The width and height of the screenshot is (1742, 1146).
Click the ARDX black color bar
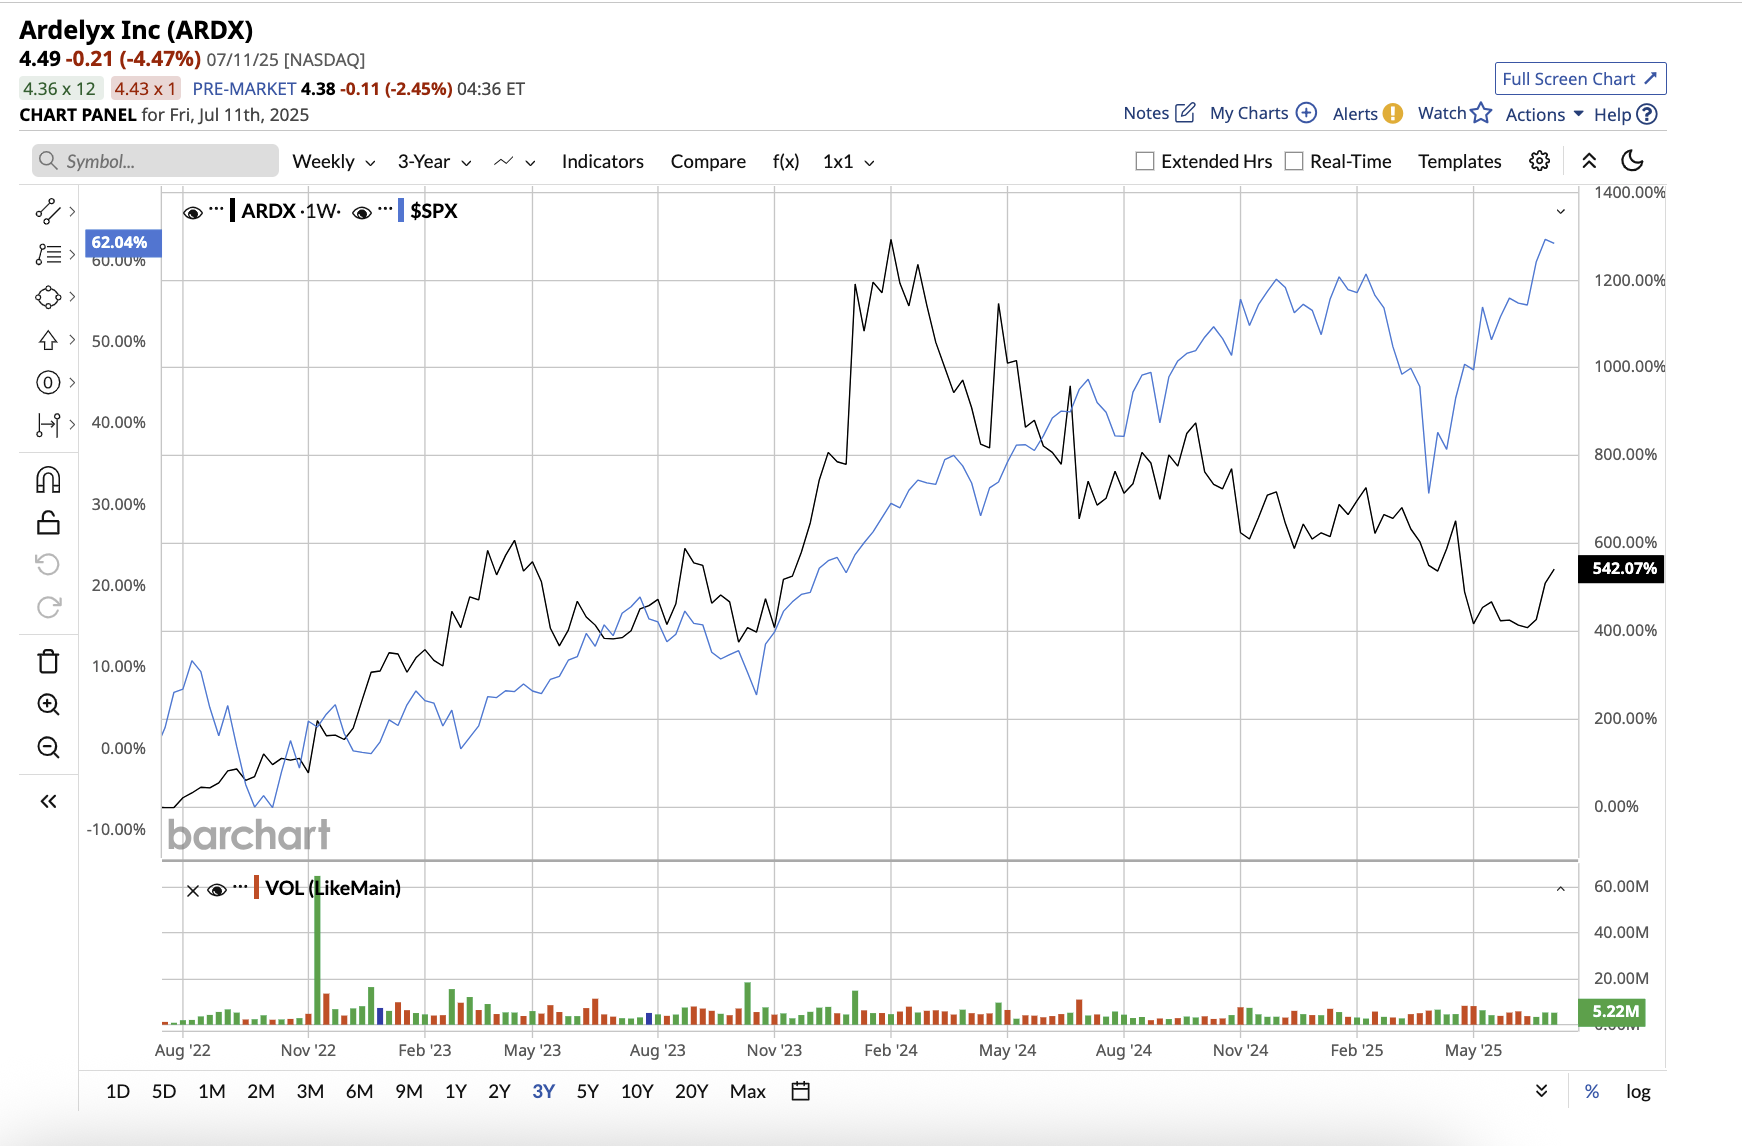(232, 210)
